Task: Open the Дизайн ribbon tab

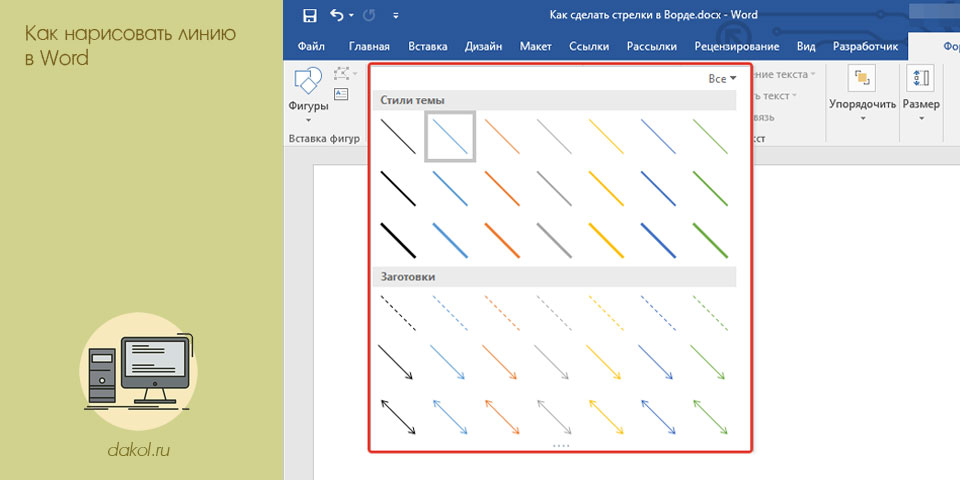Action: (484, 47)
